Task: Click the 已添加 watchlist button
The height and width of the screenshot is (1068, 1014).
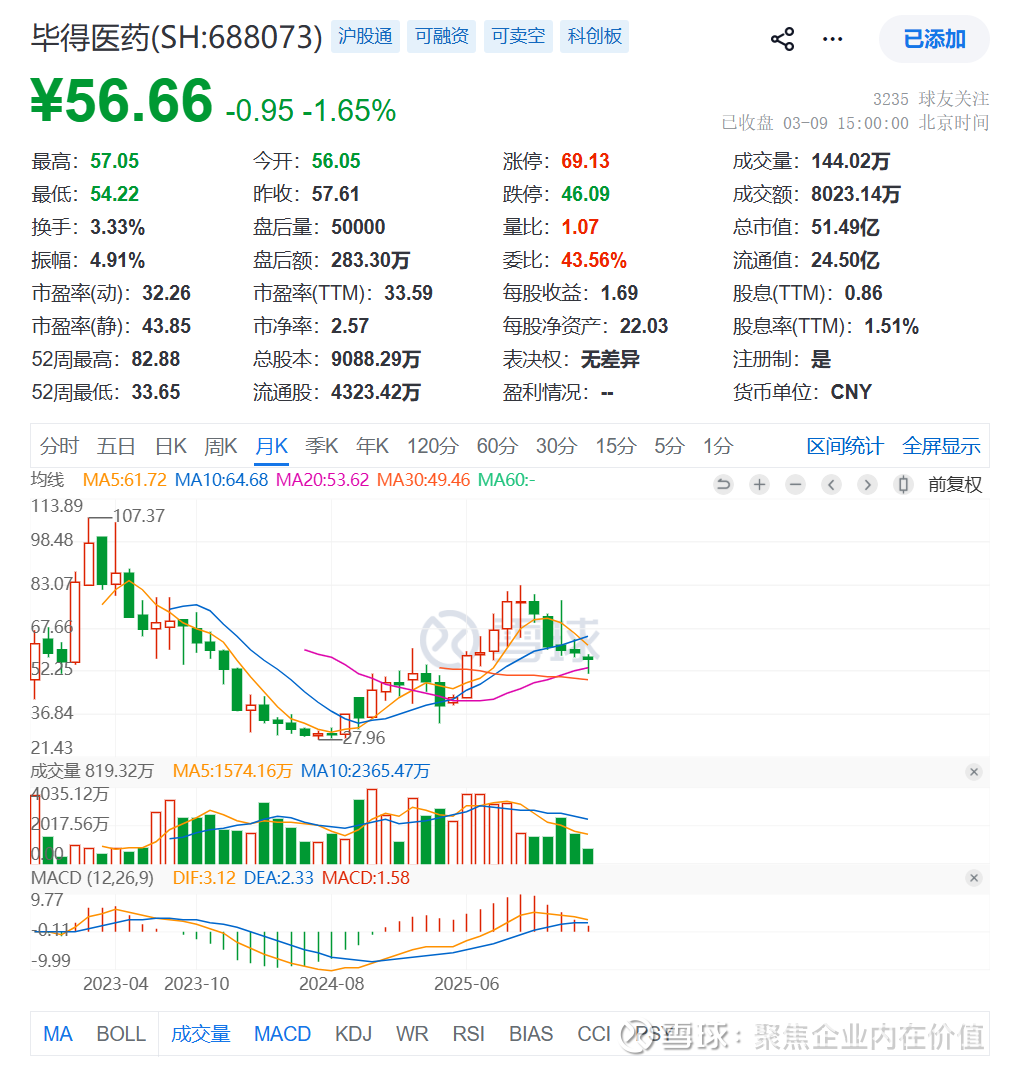Action: (x=934, y=39)
